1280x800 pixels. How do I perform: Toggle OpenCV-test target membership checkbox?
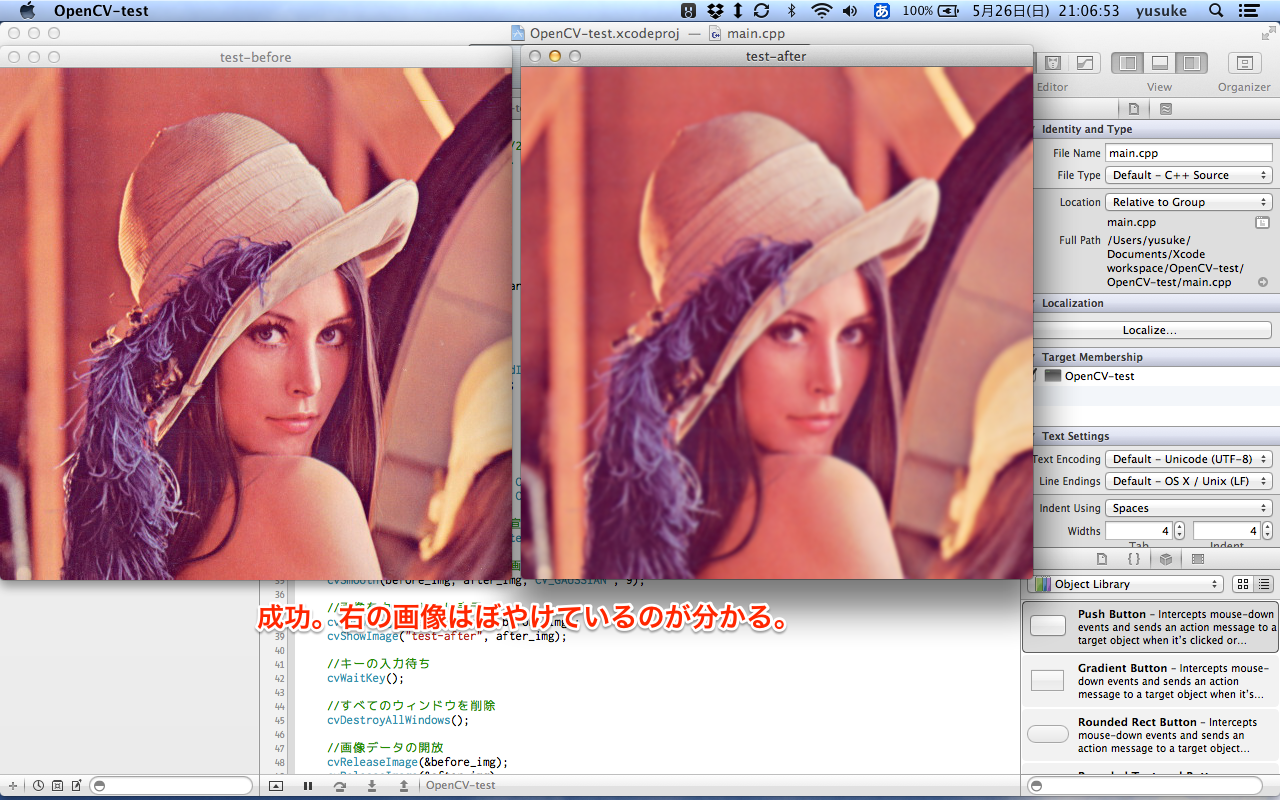(x=1035, y=376)
